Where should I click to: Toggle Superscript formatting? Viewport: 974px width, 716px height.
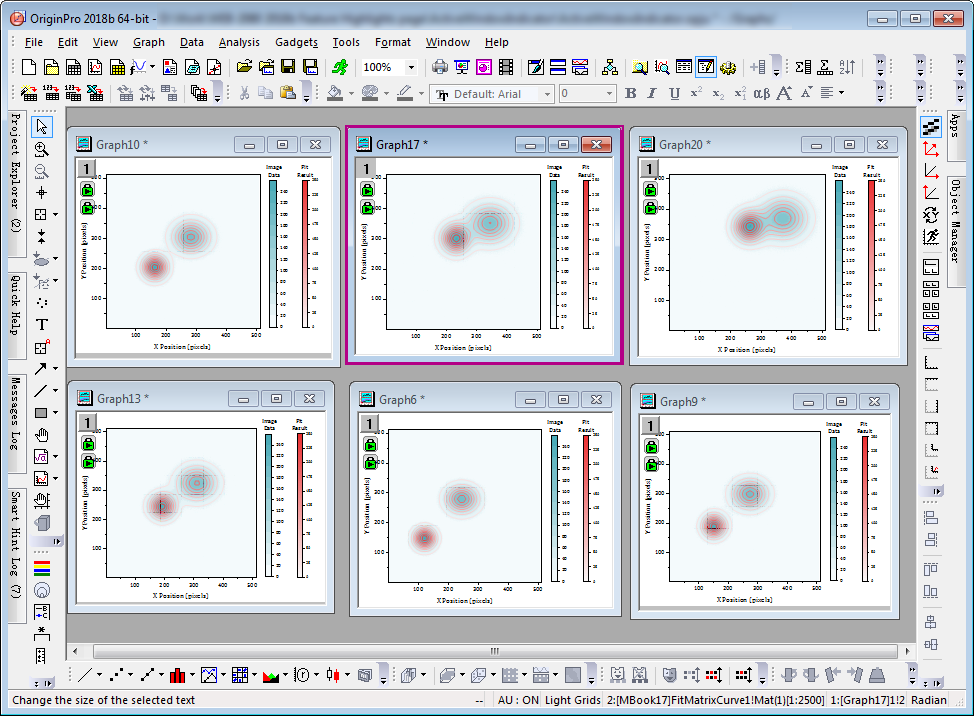pyautogui.click(x=696, y=93)
